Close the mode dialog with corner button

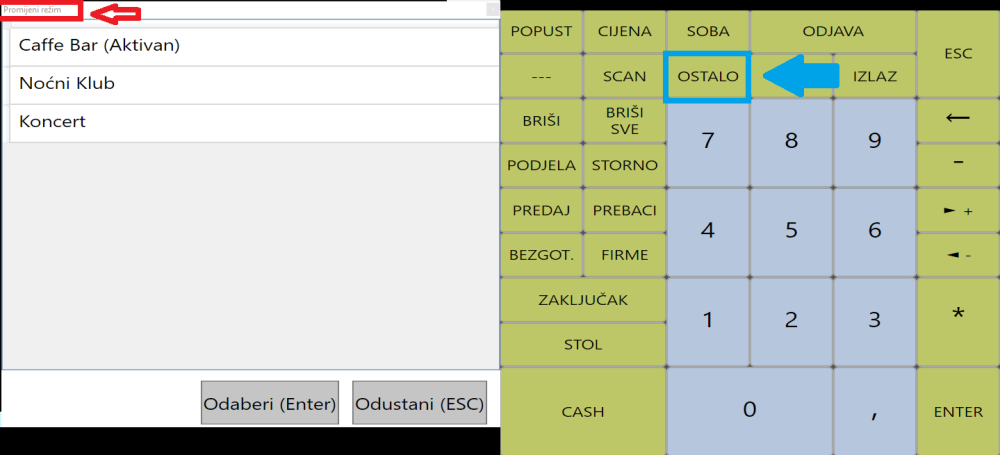[492, 9]
